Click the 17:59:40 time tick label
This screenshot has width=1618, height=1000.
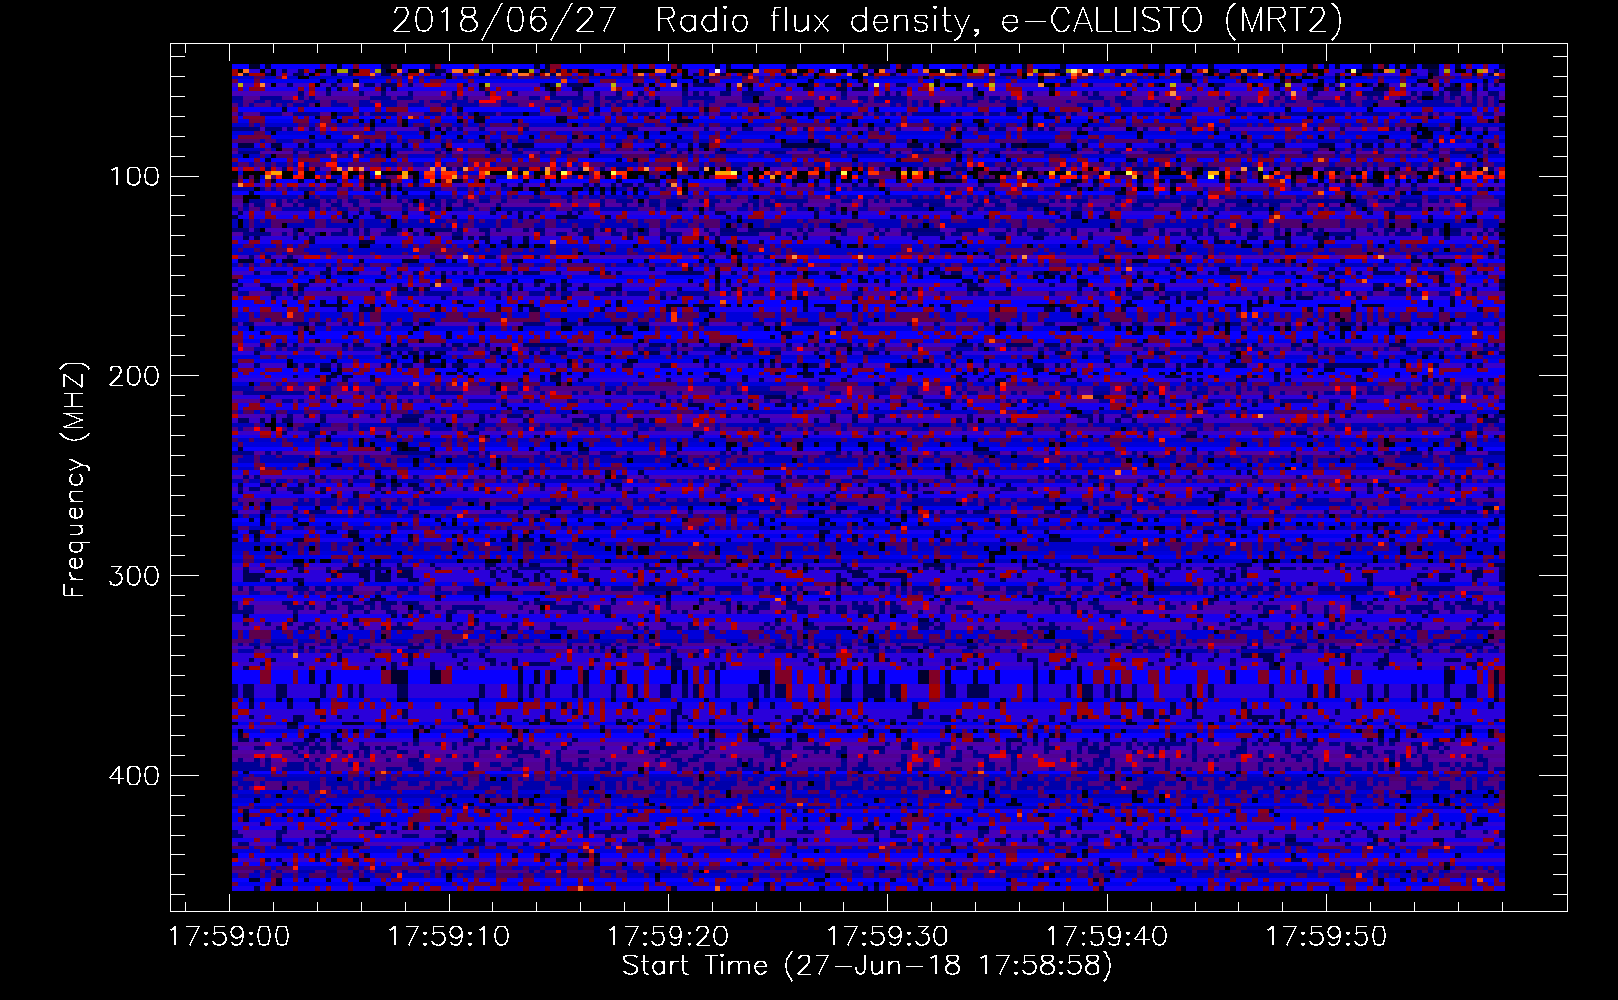(1107, 937)
